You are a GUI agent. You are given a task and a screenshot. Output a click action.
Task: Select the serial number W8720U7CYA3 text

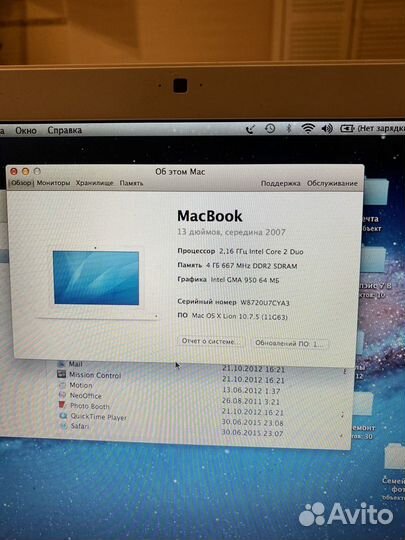[x=264, y=303]
